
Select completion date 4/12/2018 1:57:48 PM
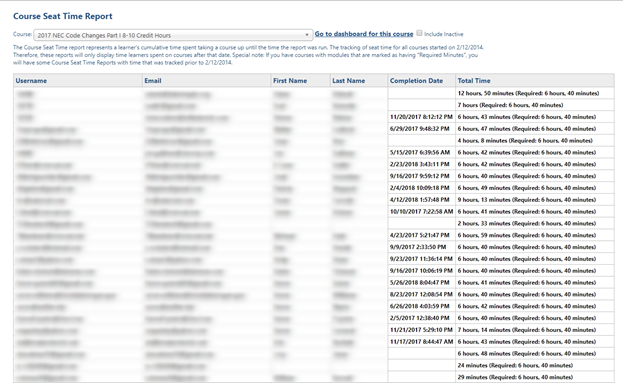pos(421,200)
